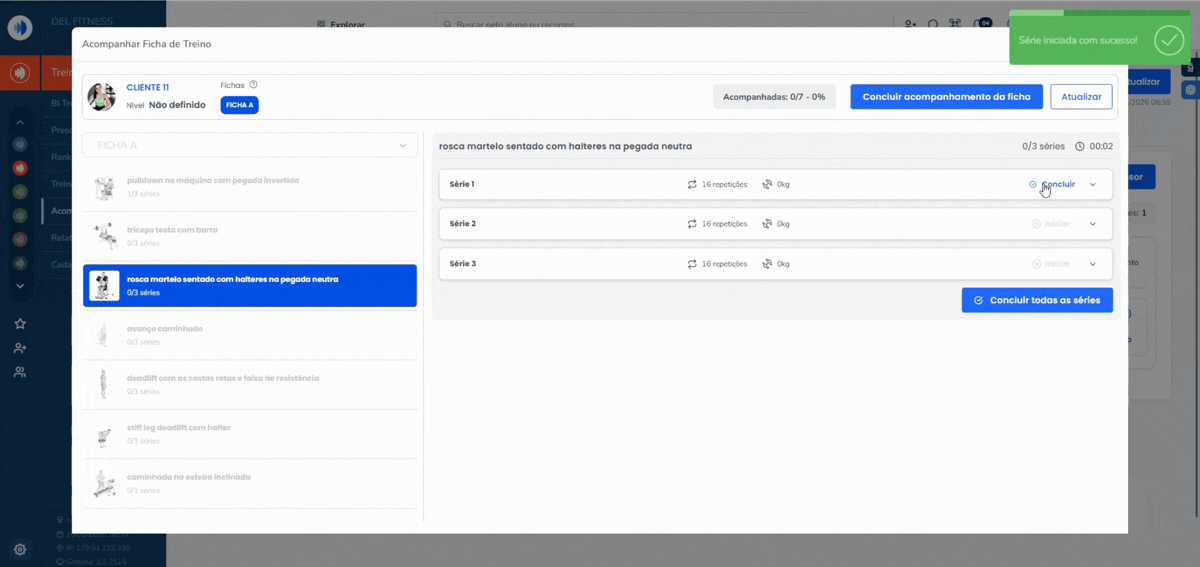This screenshot has width=1200, height=567.
Task: Click Concluir acompanhamento da ficha button
Action: coord(946,97)
